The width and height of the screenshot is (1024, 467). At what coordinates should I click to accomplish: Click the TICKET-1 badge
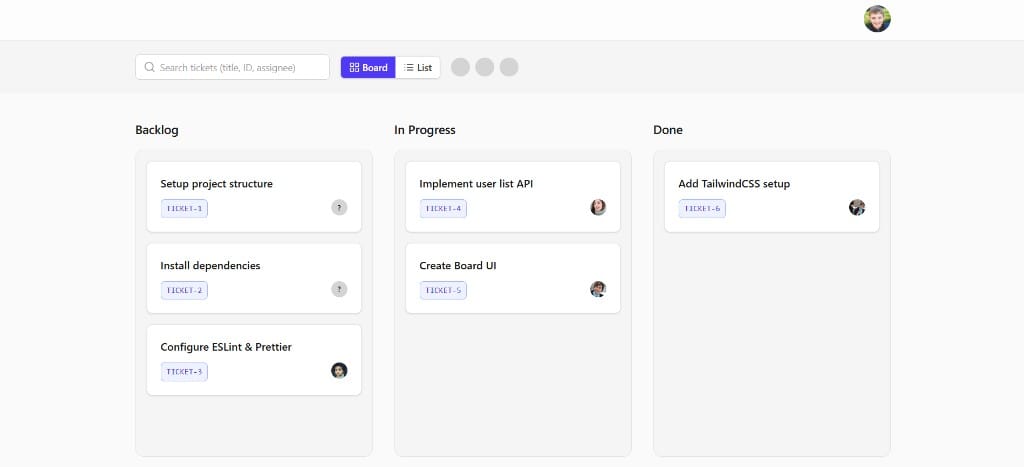[x=184, y=208]
